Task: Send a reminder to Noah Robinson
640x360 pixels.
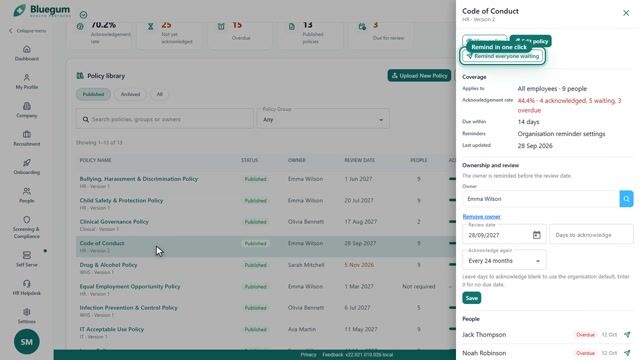Action: pyautogui.click(x=627, y=353)
